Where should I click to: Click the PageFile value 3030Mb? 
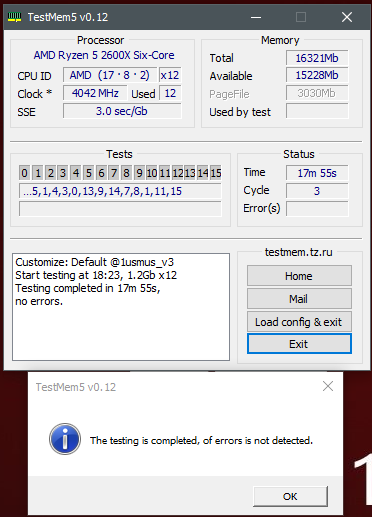317,93
